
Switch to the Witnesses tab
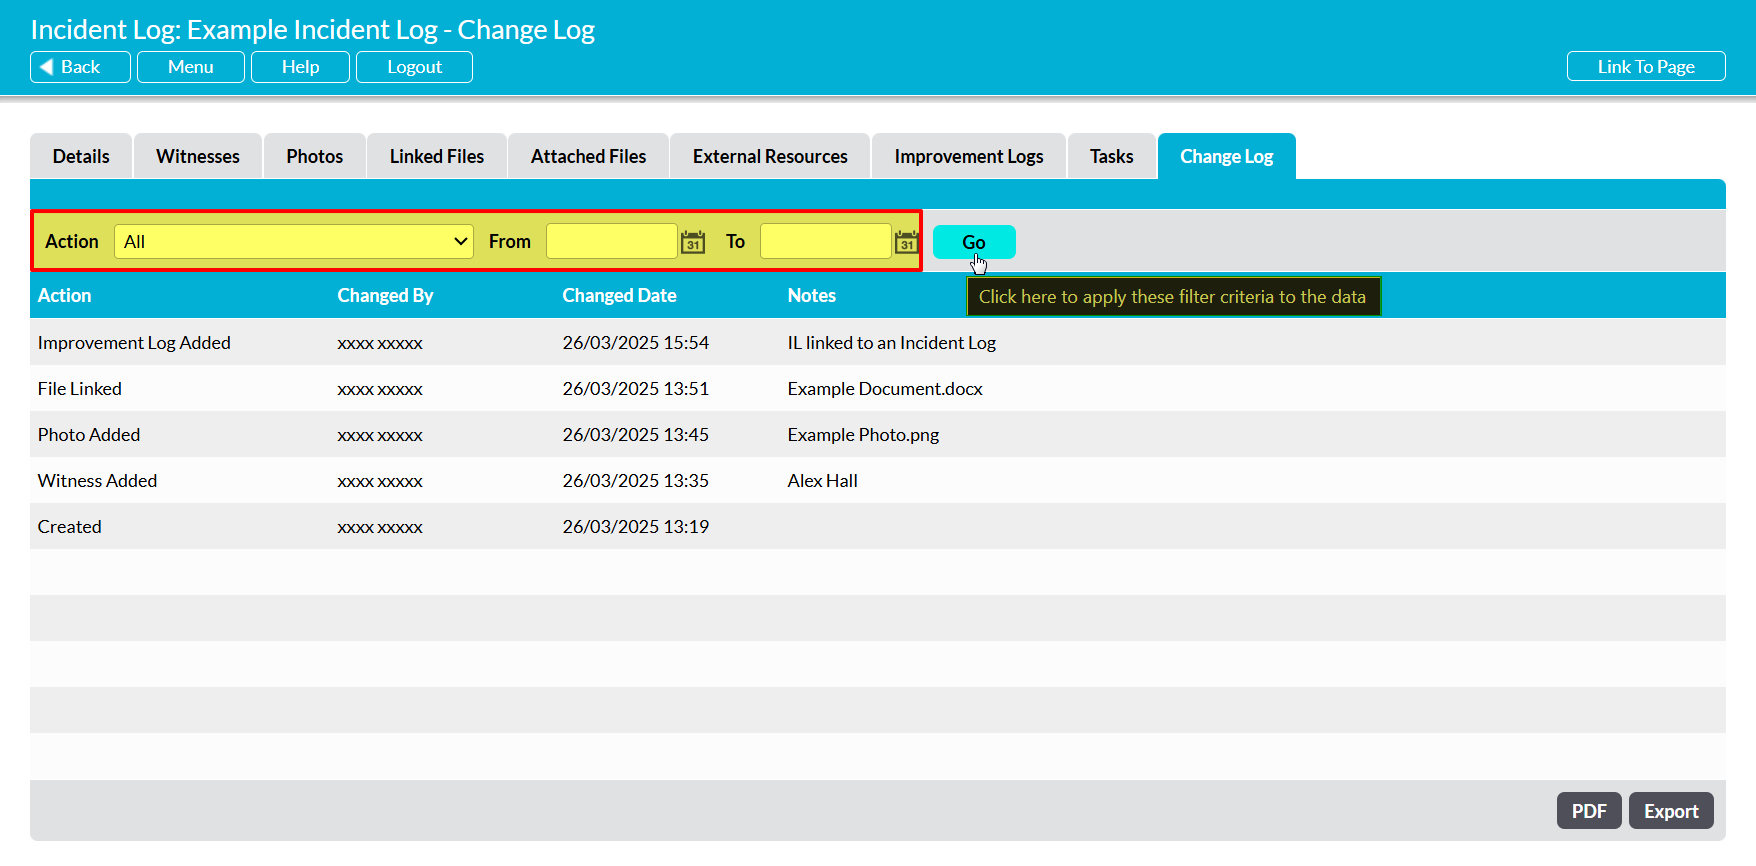pyautogui.click(x=198, y=156)
